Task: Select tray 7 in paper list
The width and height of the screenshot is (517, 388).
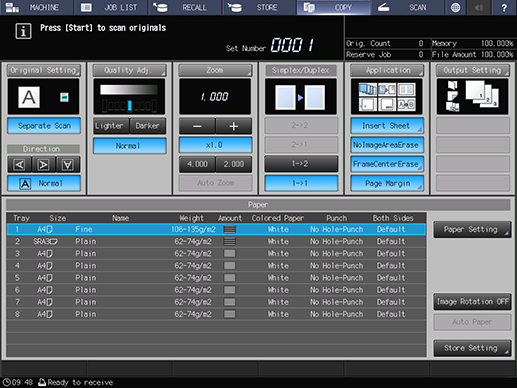Action: 216,302
